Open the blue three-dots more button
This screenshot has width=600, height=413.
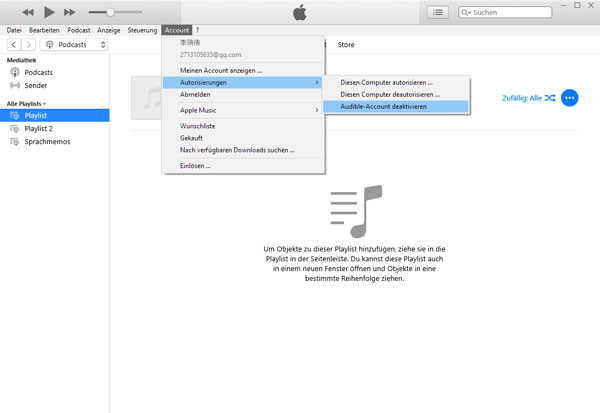point(569,98)
